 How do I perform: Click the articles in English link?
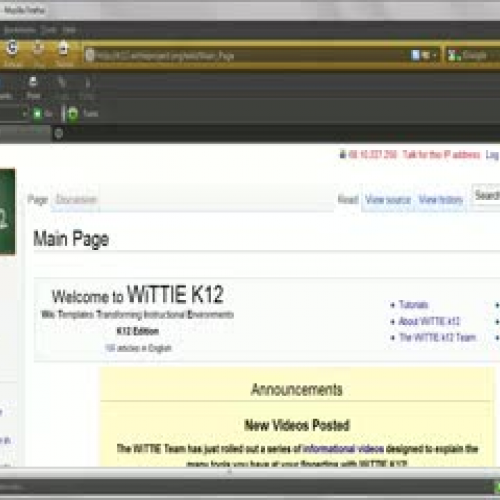coord(138,348)
